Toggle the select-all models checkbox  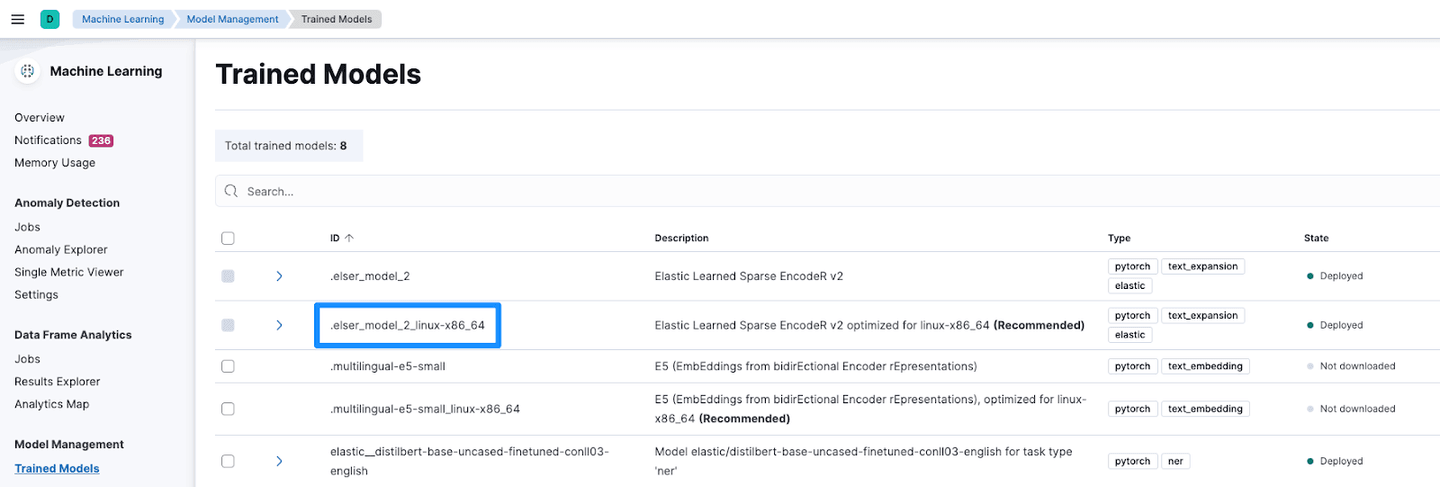[x=228, y=238]
